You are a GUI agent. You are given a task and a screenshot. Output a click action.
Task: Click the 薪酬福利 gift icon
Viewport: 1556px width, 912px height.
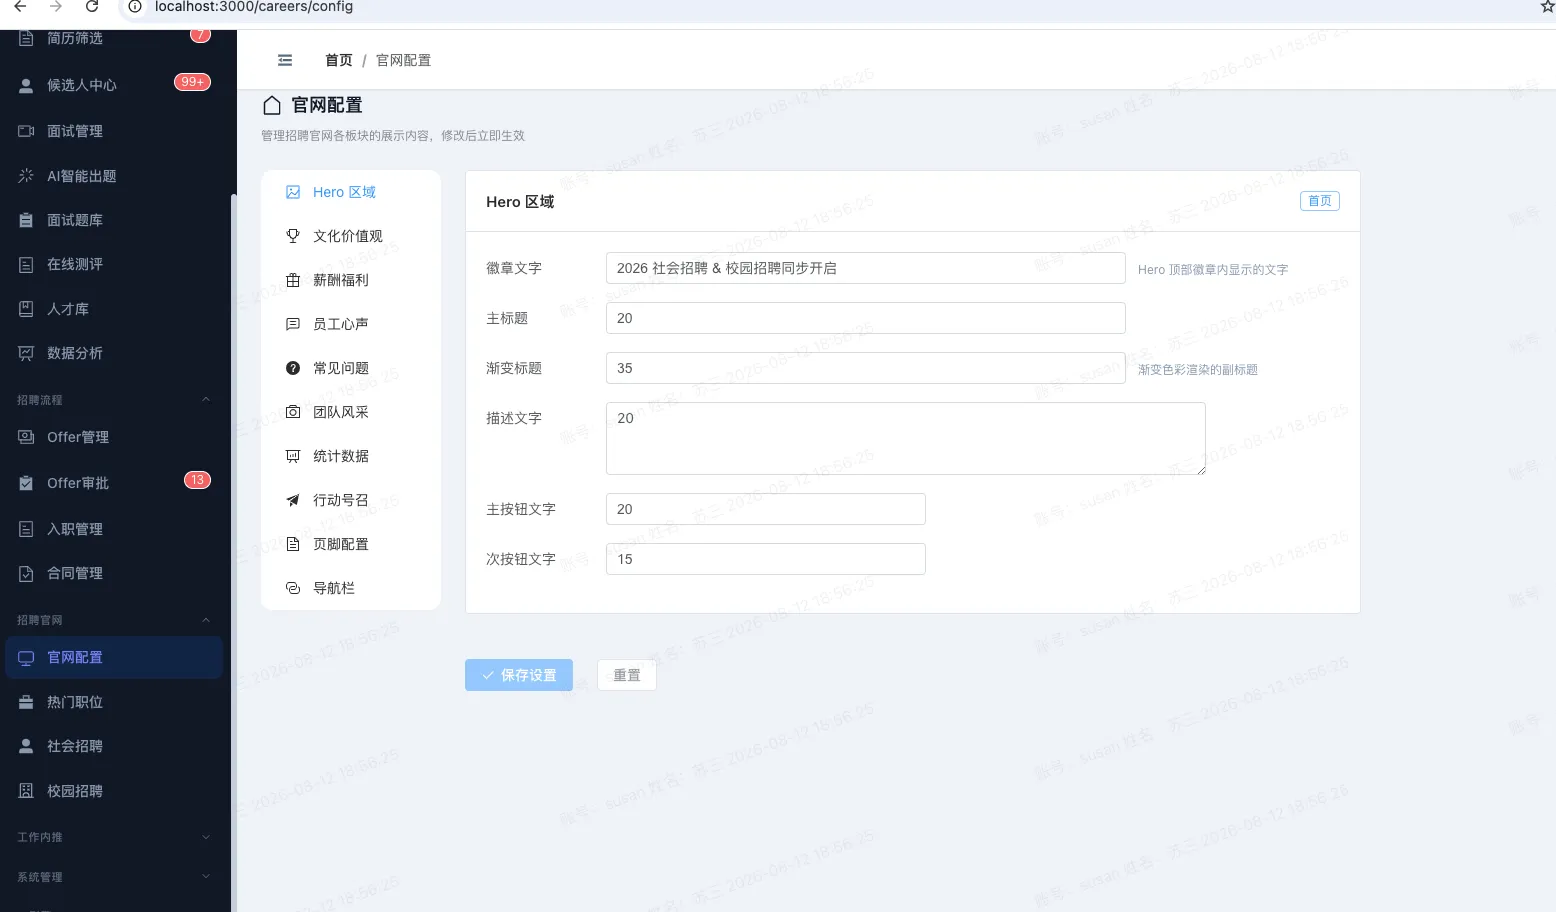pos(293,280)
